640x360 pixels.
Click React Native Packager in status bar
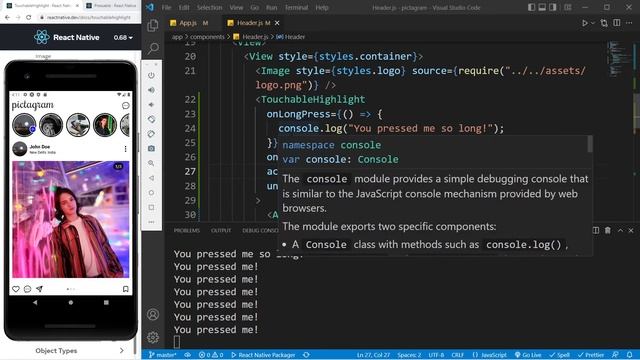click(263, 355)
